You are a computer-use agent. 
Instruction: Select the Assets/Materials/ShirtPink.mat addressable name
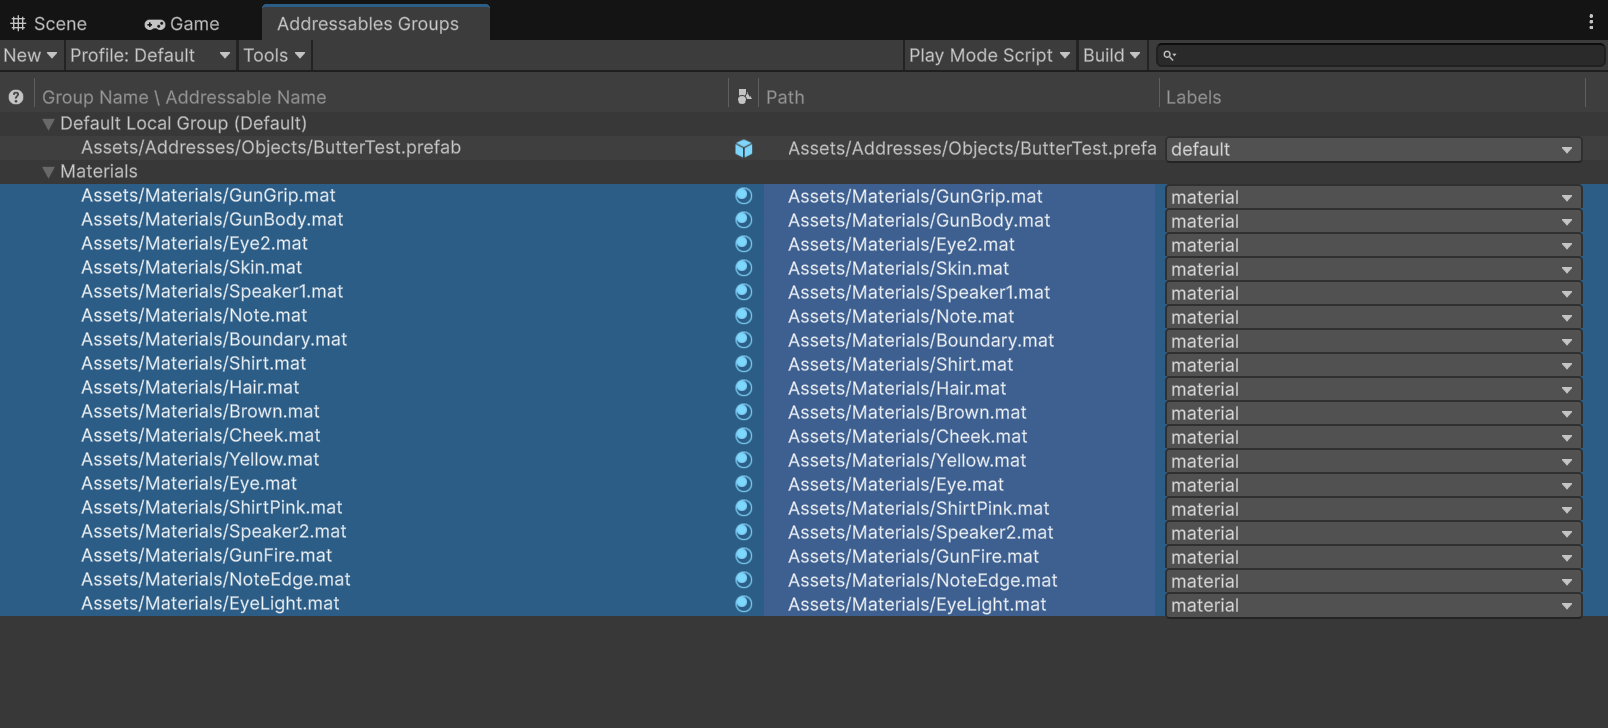pos(212,507)
